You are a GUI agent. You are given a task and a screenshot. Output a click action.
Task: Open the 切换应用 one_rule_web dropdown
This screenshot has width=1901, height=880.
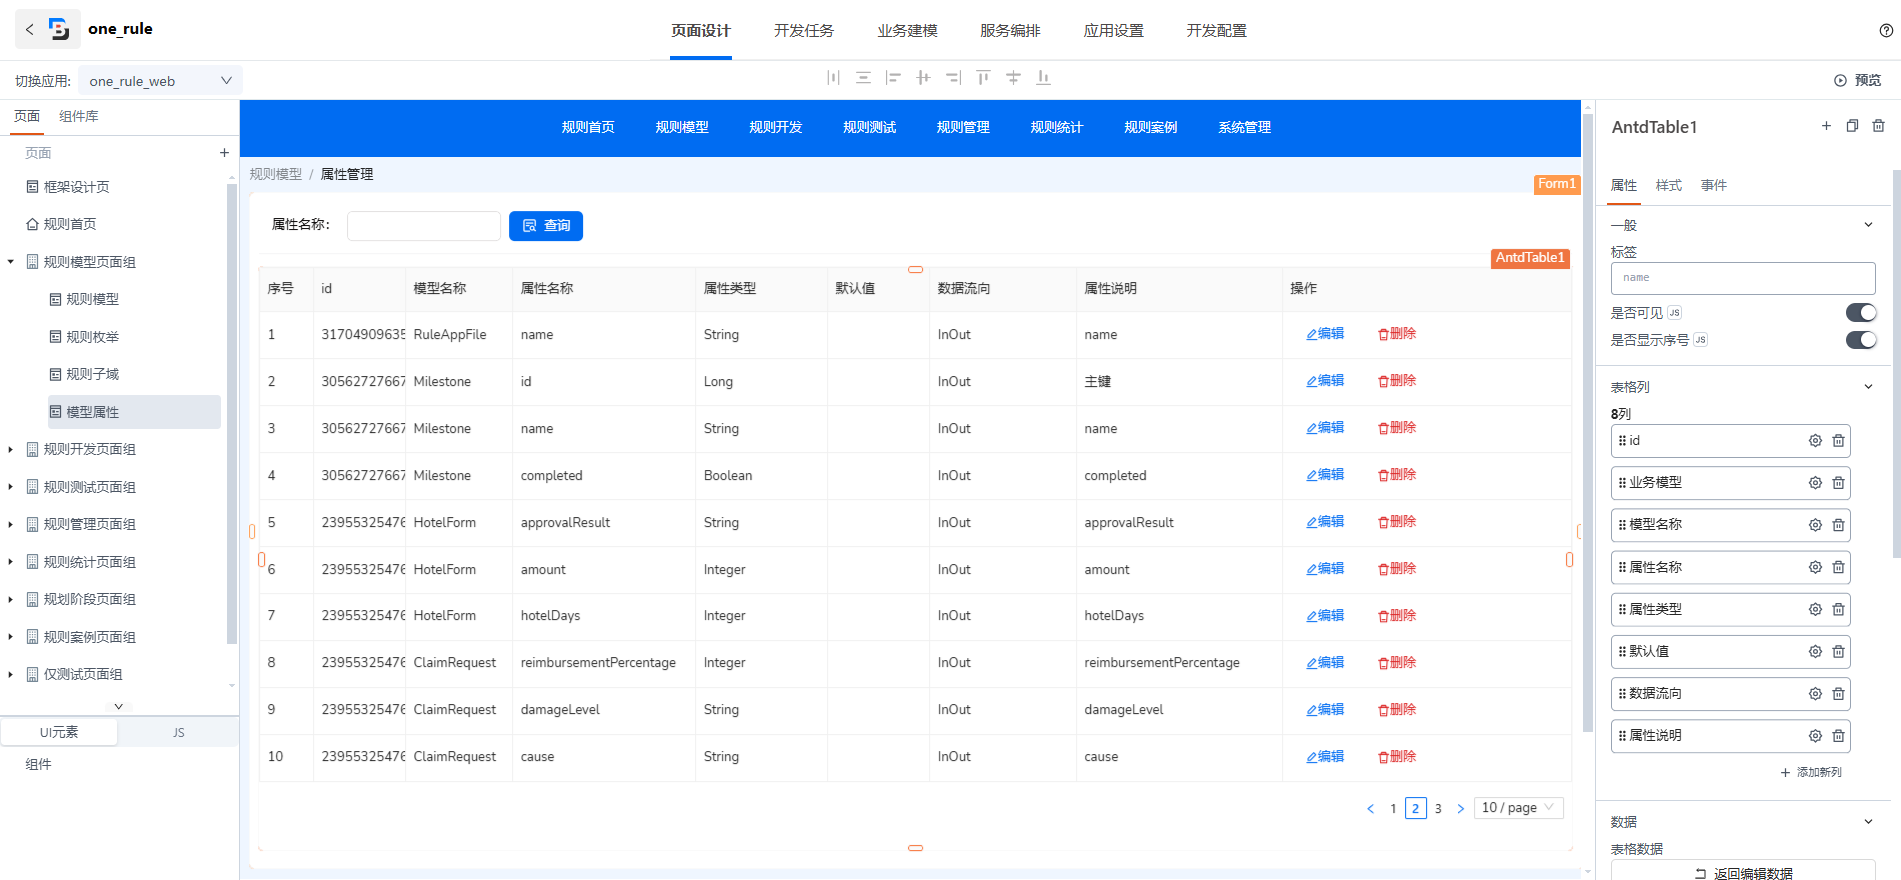[x=160, y=81]
